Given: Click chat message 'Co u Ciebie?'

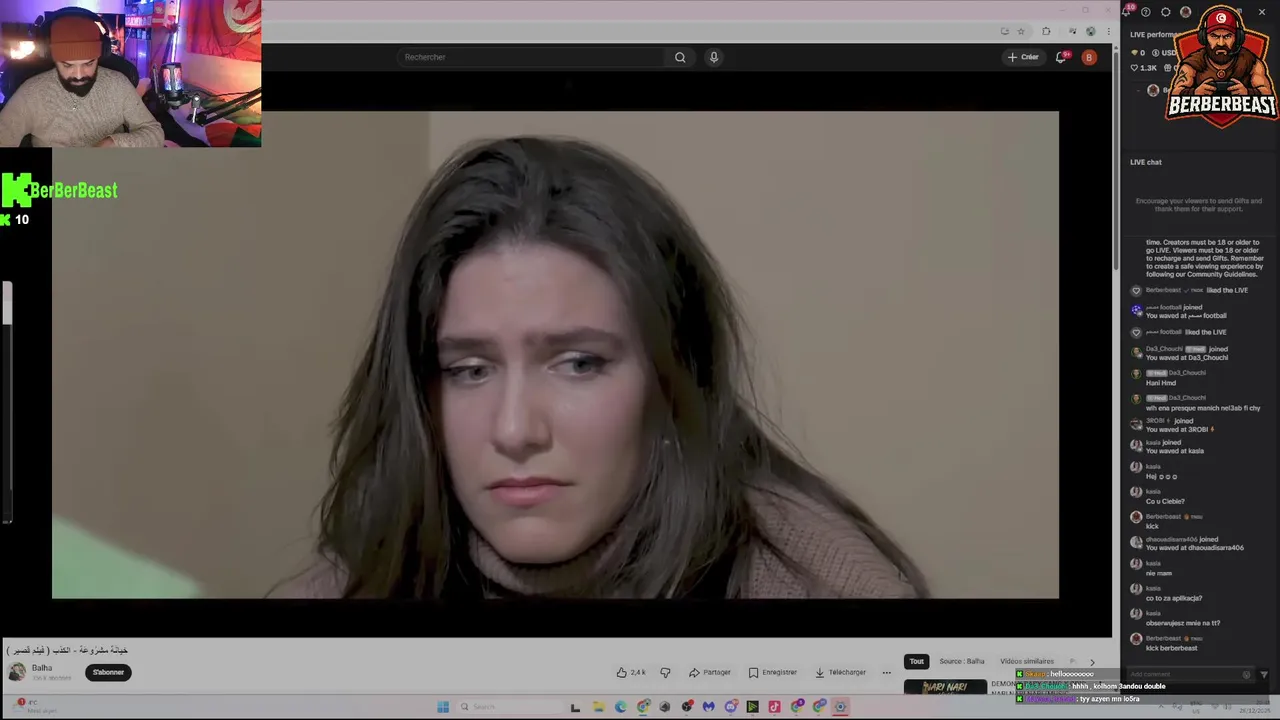Looking at the screenshot, I should pyautogui.click(x=1165, y=501).
